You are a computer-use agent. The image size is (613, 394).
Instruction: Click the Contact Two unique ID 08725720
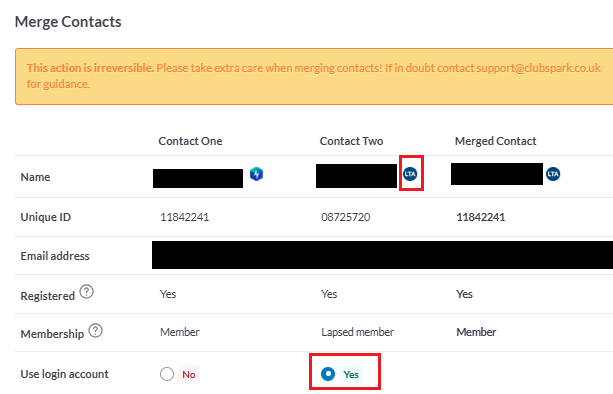[346, 217]
